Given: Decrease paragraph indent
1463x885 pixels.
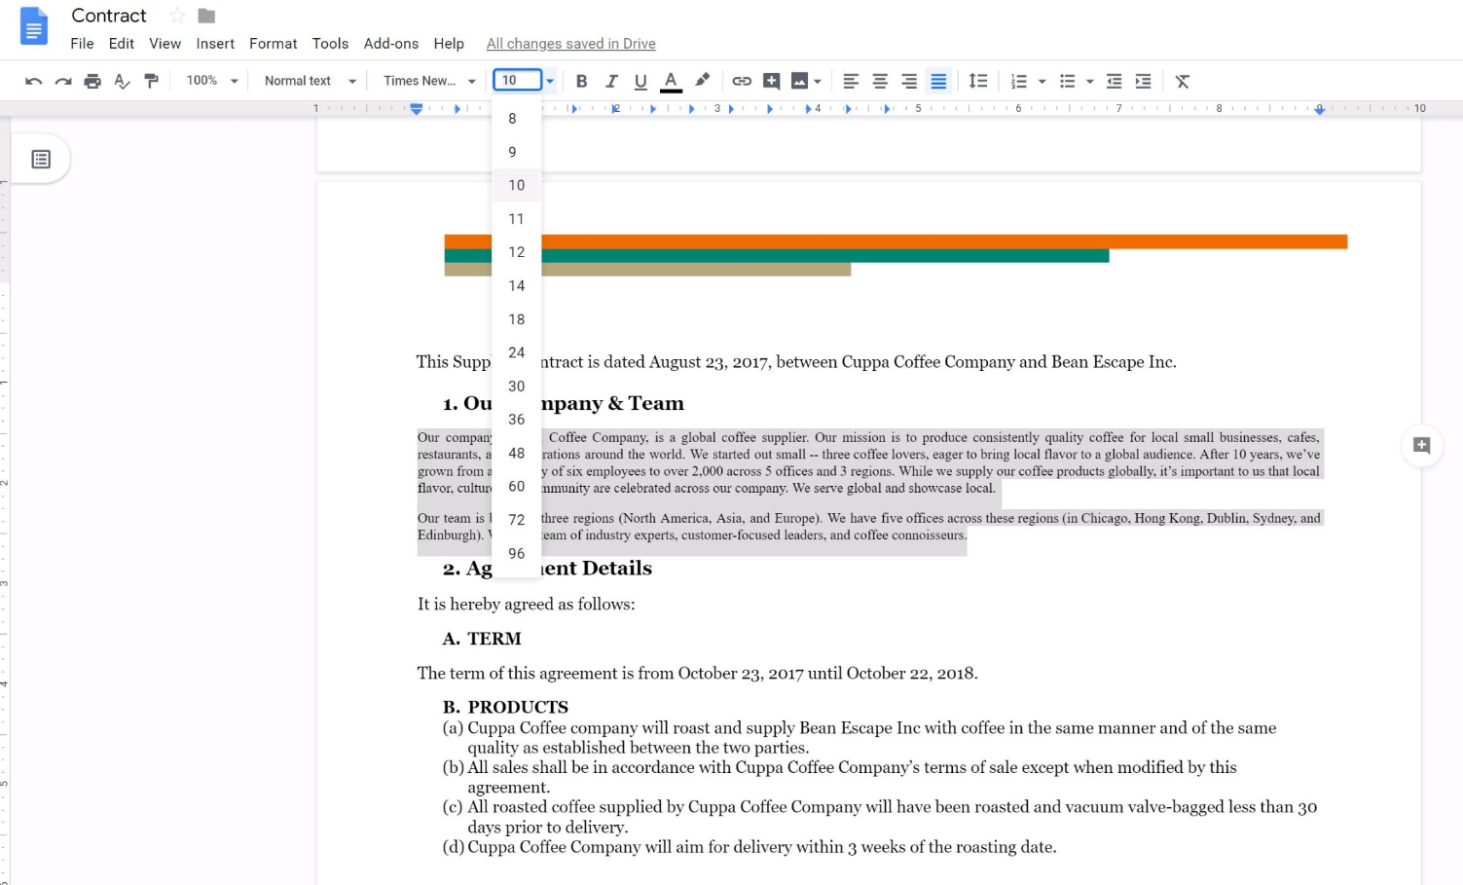Looking at the screenshot, I should click(x=1114, y=81).
